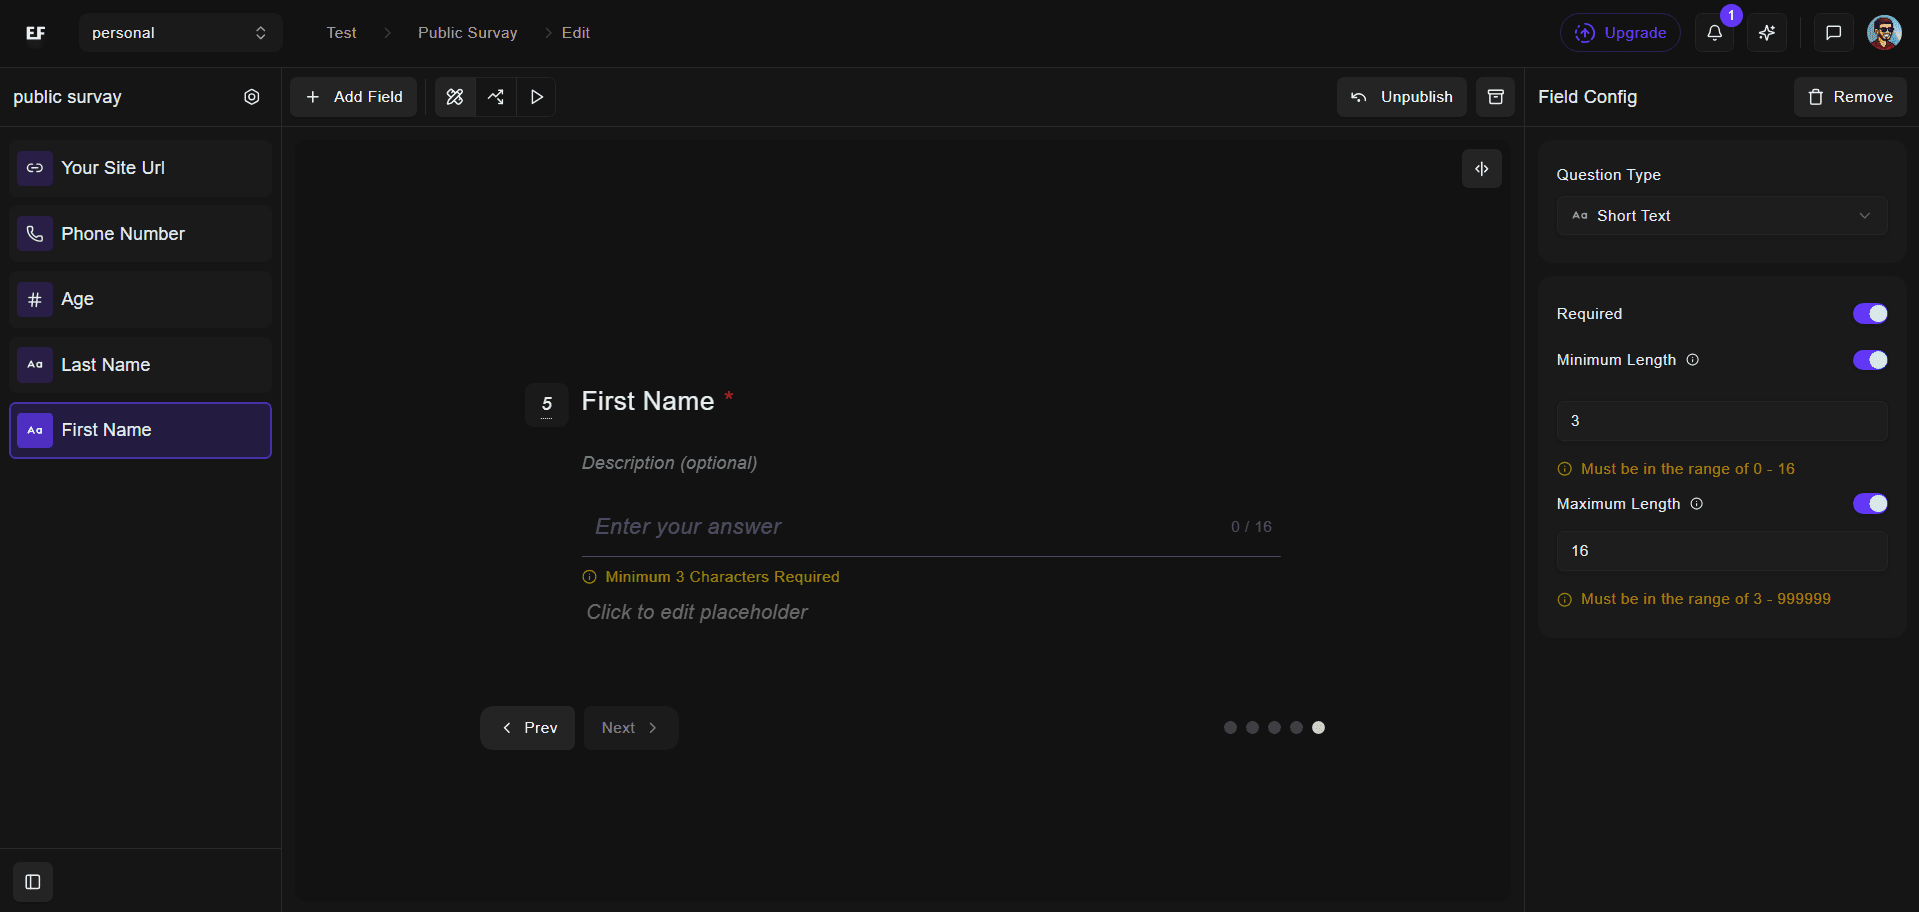Click the sparkle AI icon in header
Image resolution: width=1919 pixels, height=912 pixels.
(x=1767, y=33)
